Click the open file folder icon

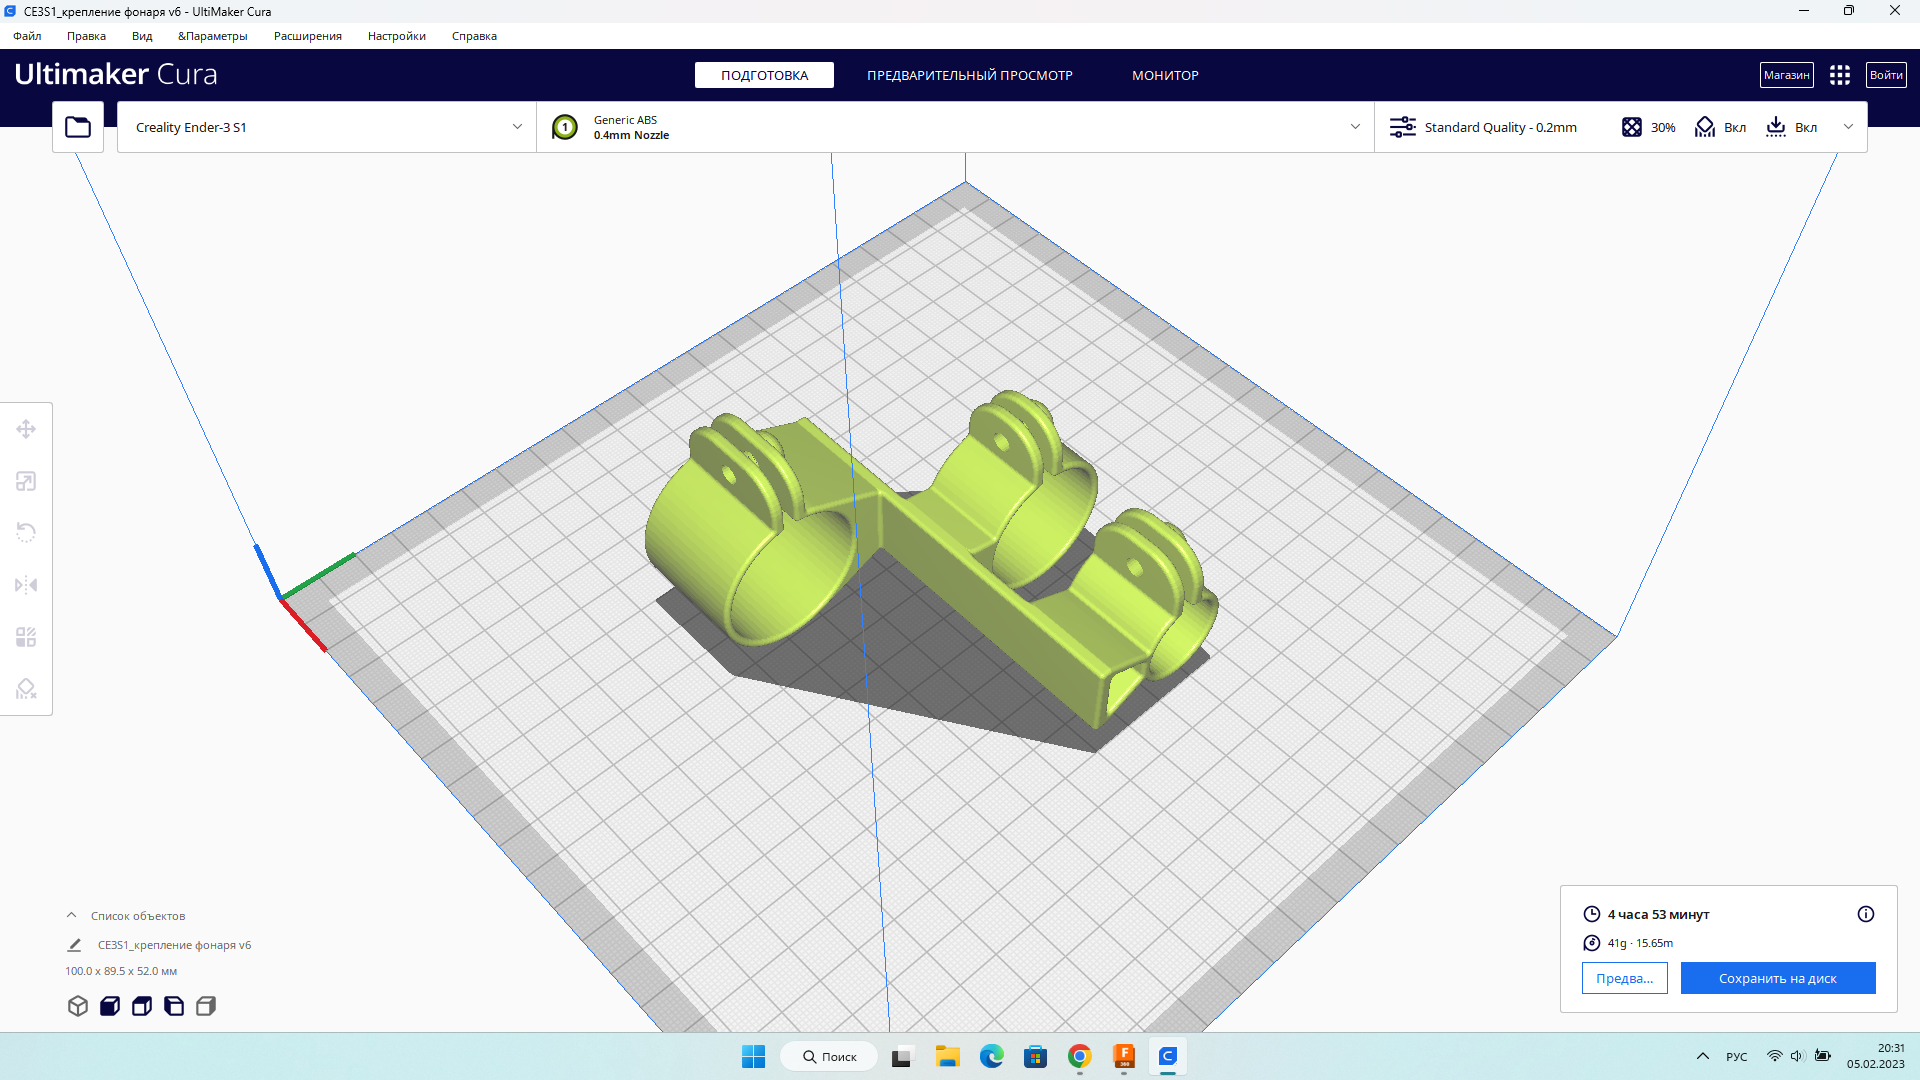[78, 127]
